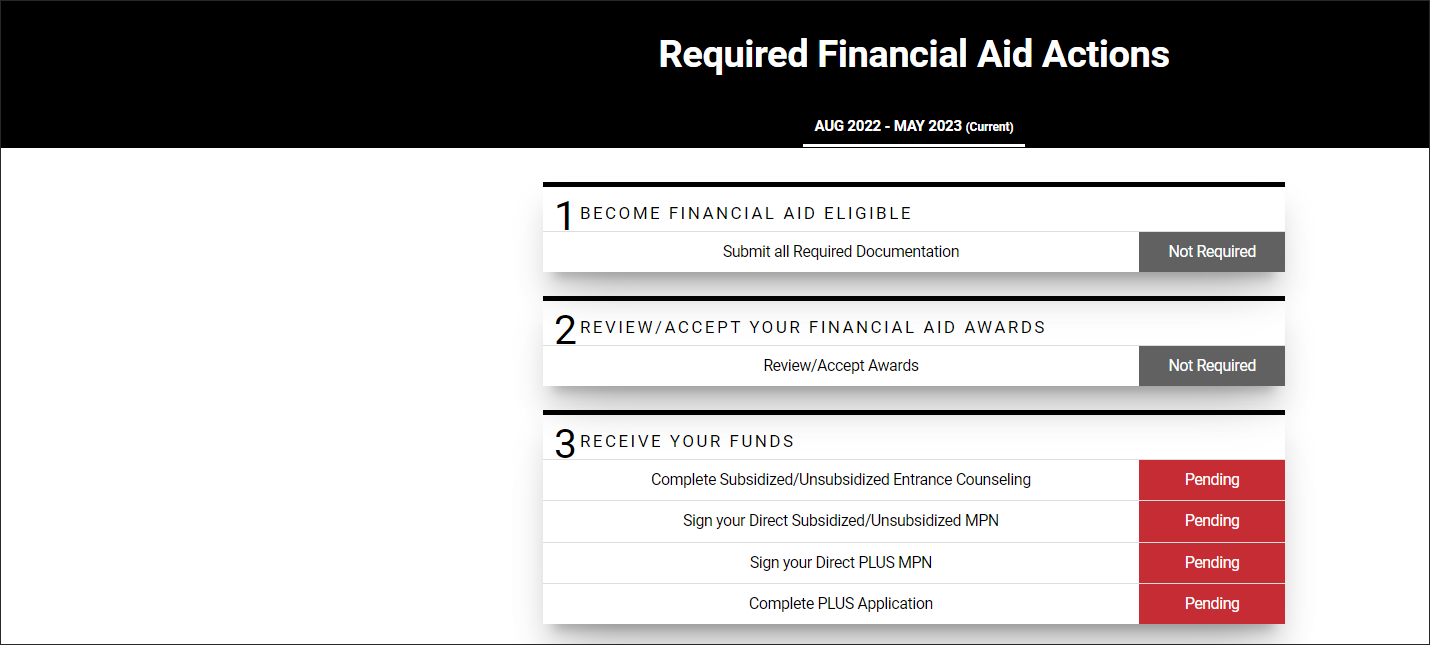Image resolution: width=1430 pixels, height=645 pixels.
Task: Click Pending status for PLUS Application
Action: 1211,603
